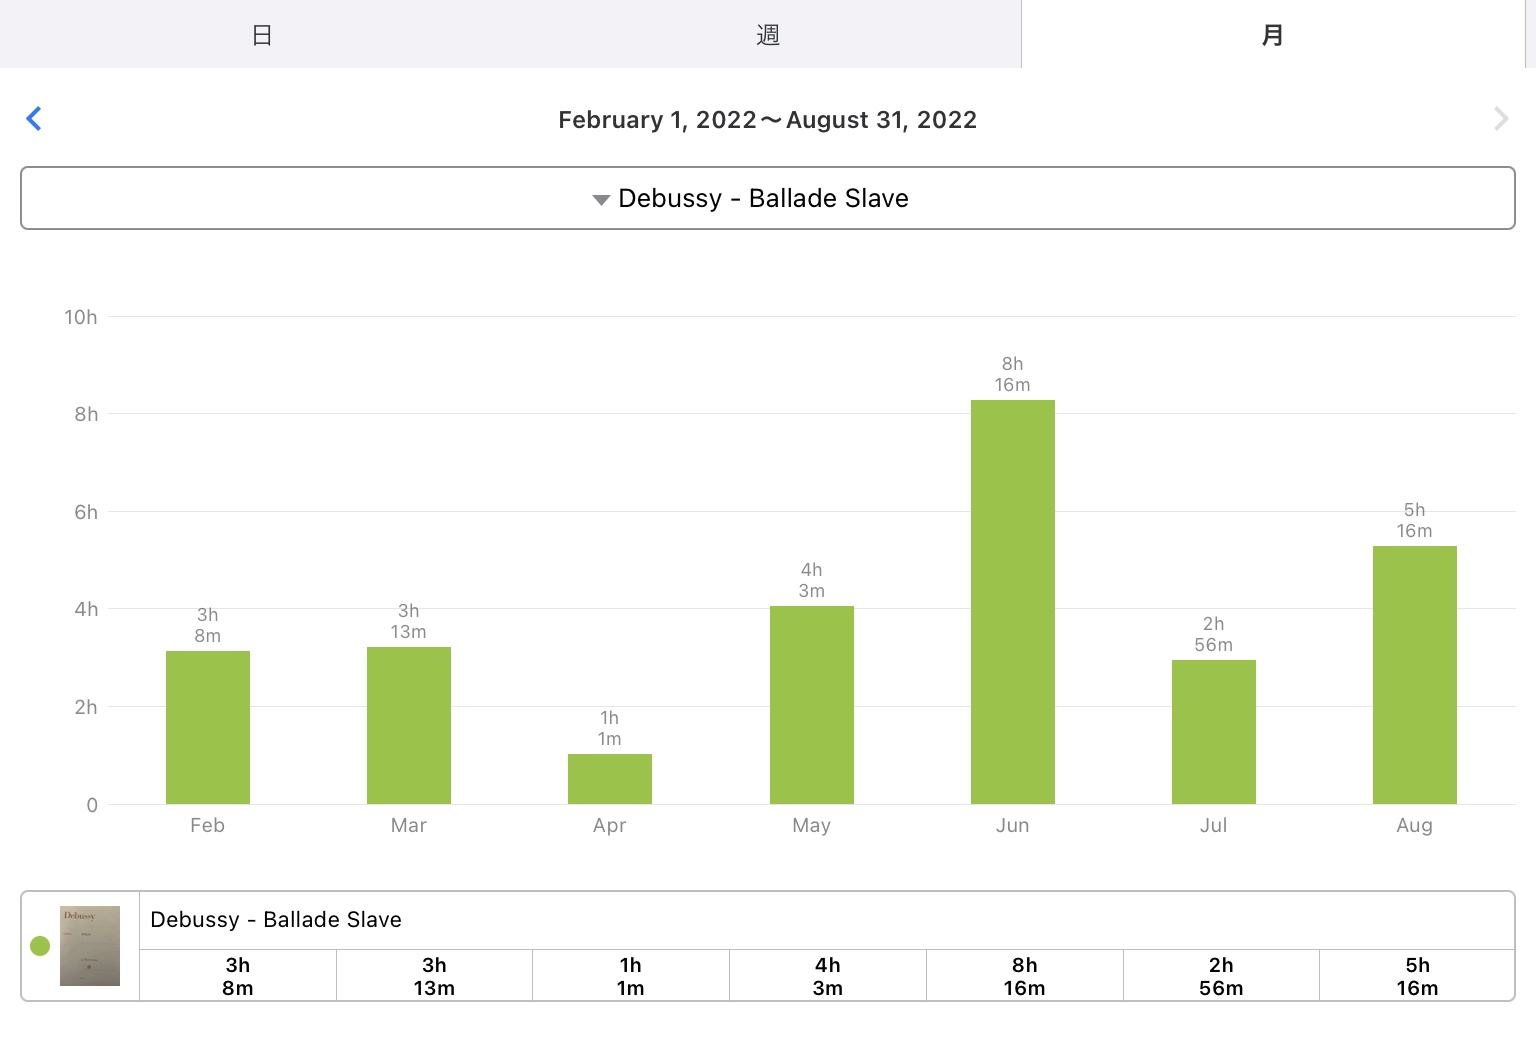The height and width of the screenshot is (1040, 1536).
Task: Go to the previous date range
Action: click(x=34, y=119)
